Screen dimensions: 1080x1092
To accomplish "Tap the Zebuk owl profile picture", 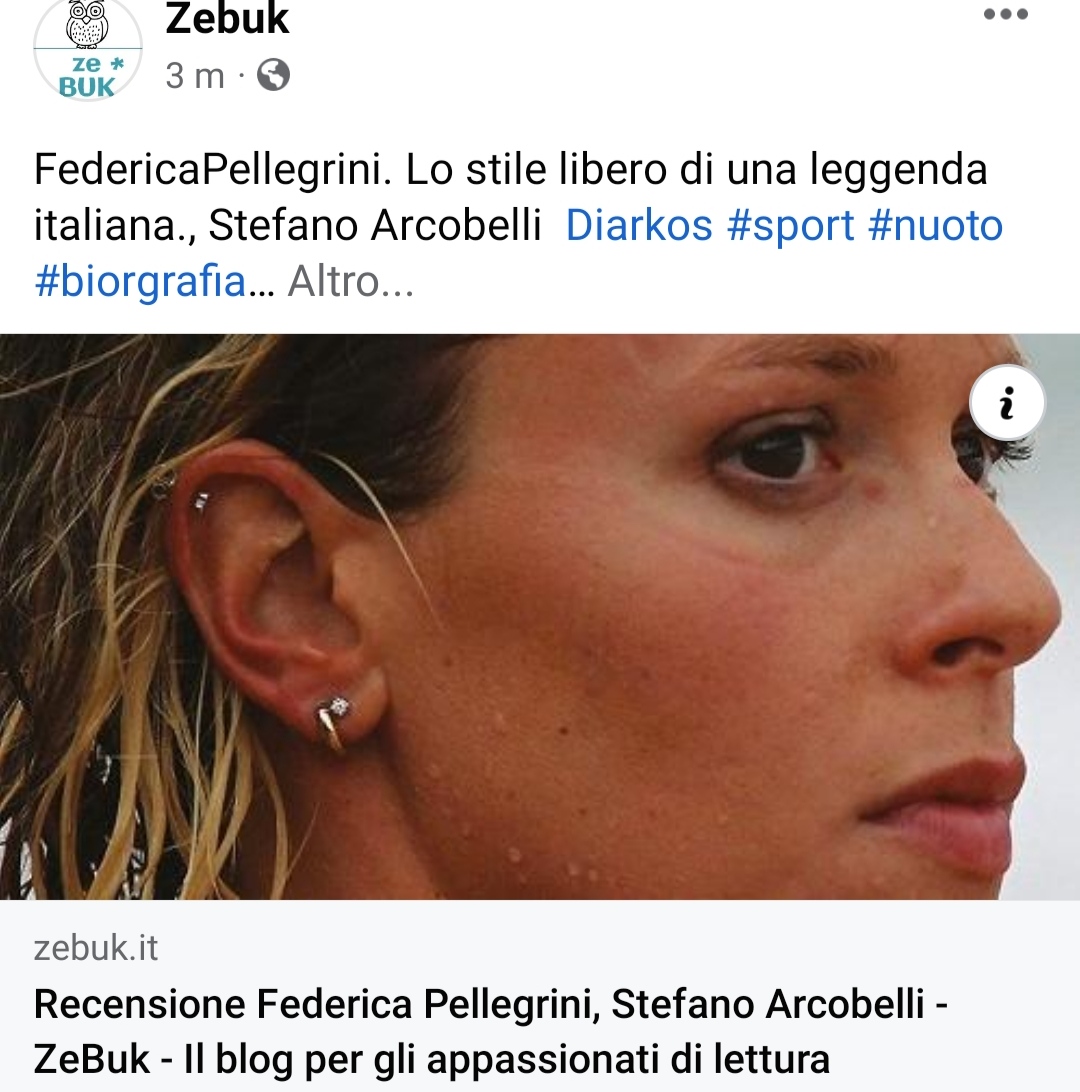I will tap(88, 49).
